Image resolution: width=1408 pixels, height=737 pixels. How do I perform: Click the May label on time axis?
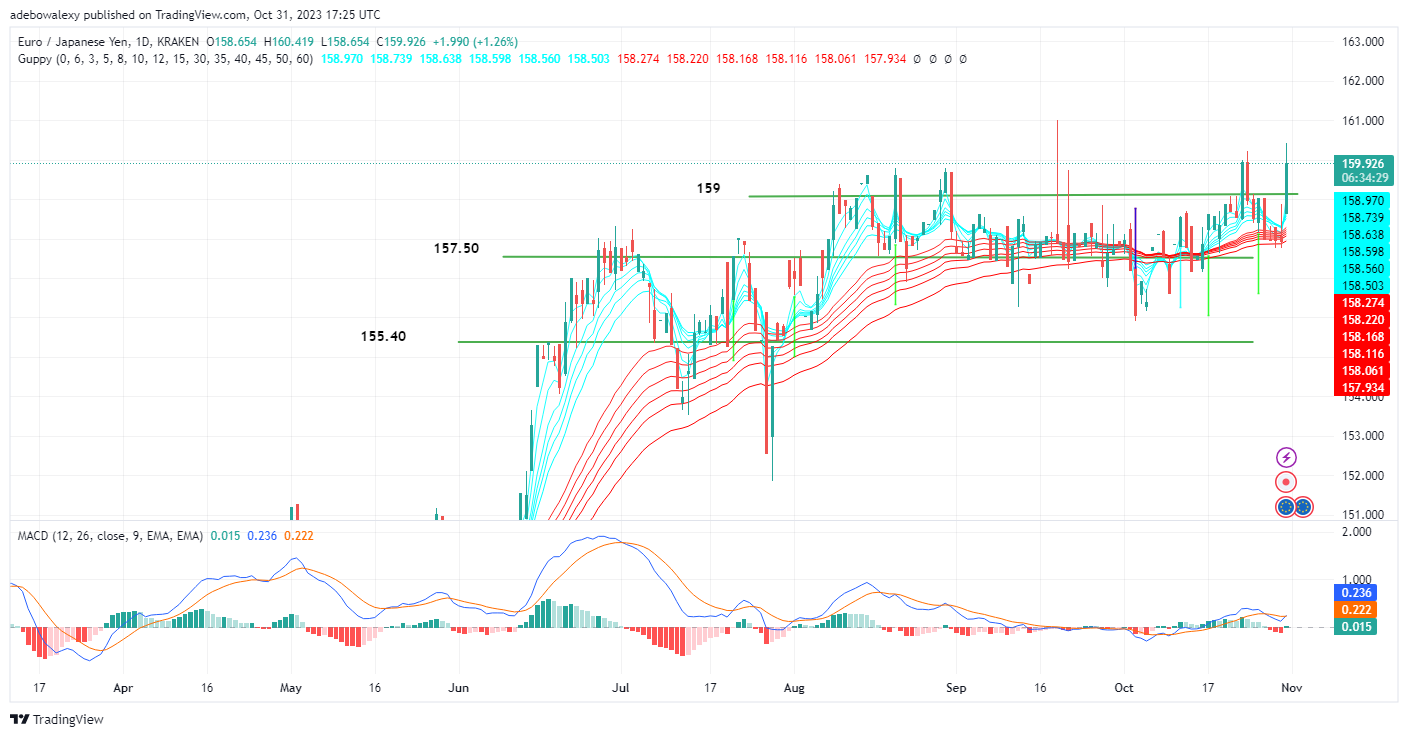291,688
